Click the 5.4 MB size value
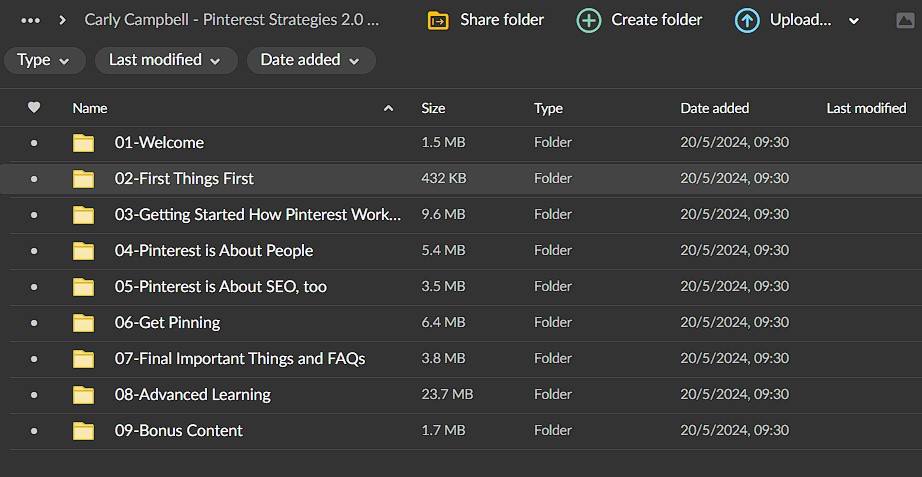The image size is (922, 477). click(443, 251)
